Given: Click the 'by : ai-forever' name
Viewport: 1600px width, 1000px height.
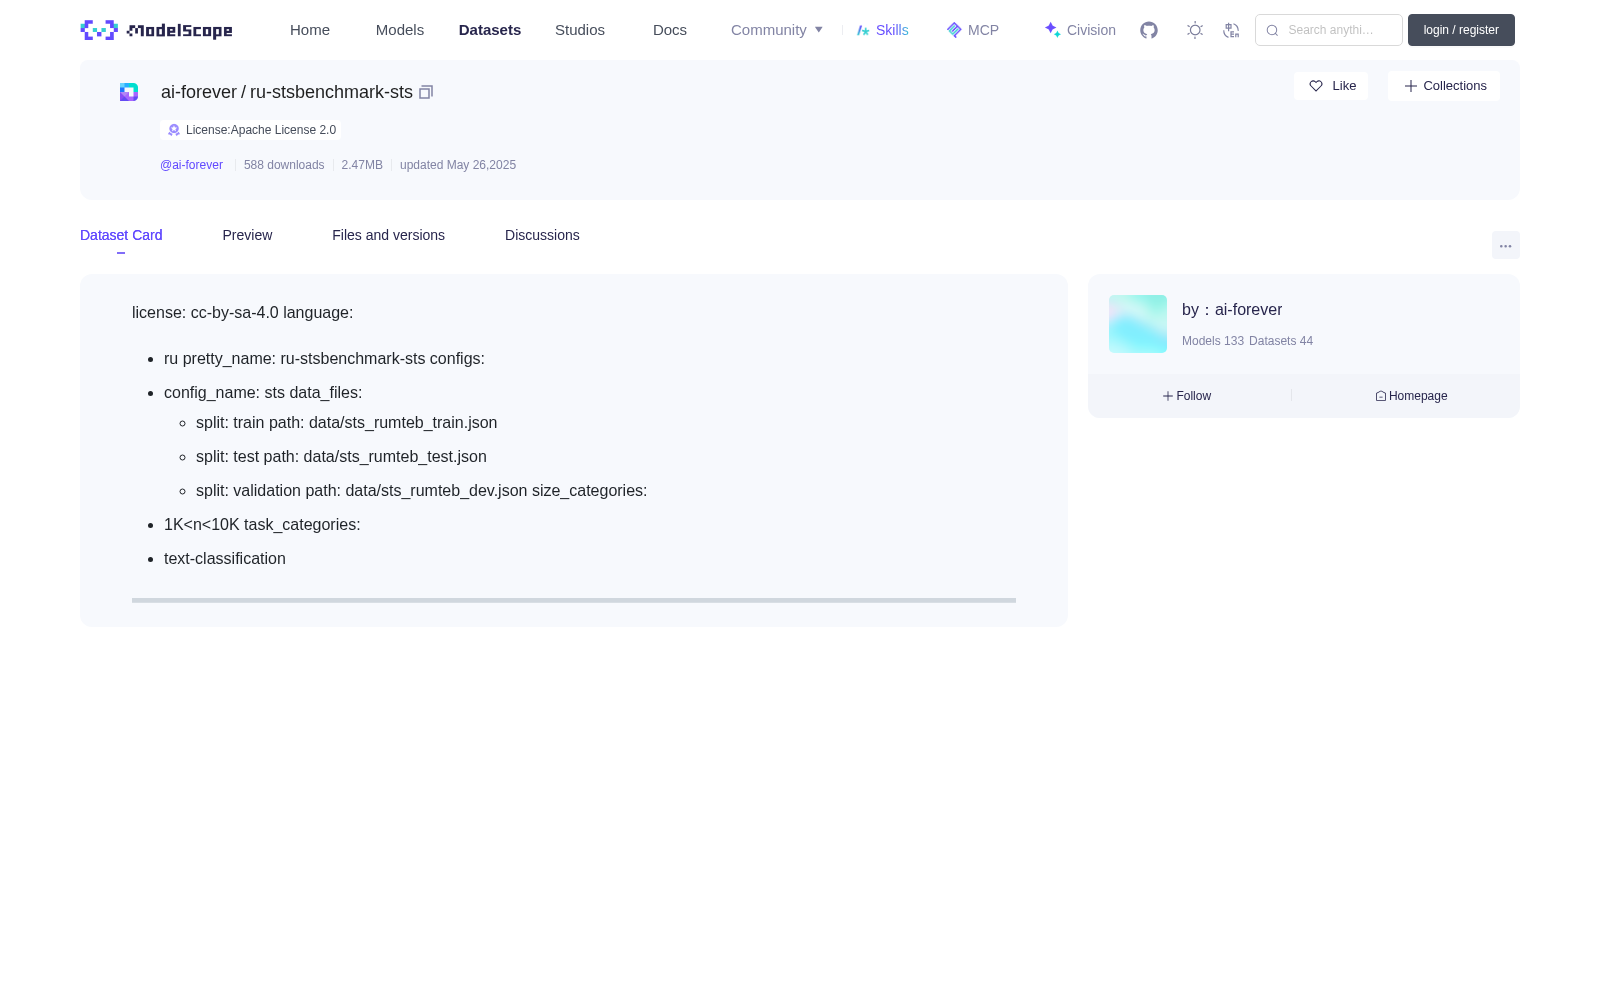Looking at the screenshot, I should click(x=1232, y=310).
